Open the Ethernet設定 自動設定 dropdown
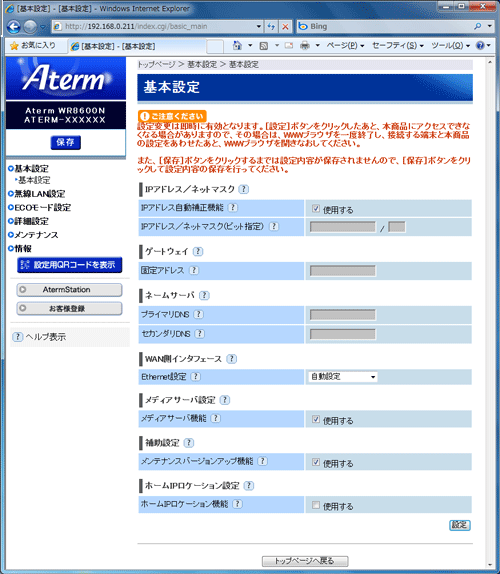 pyautogui.click(x=343, y=377)
